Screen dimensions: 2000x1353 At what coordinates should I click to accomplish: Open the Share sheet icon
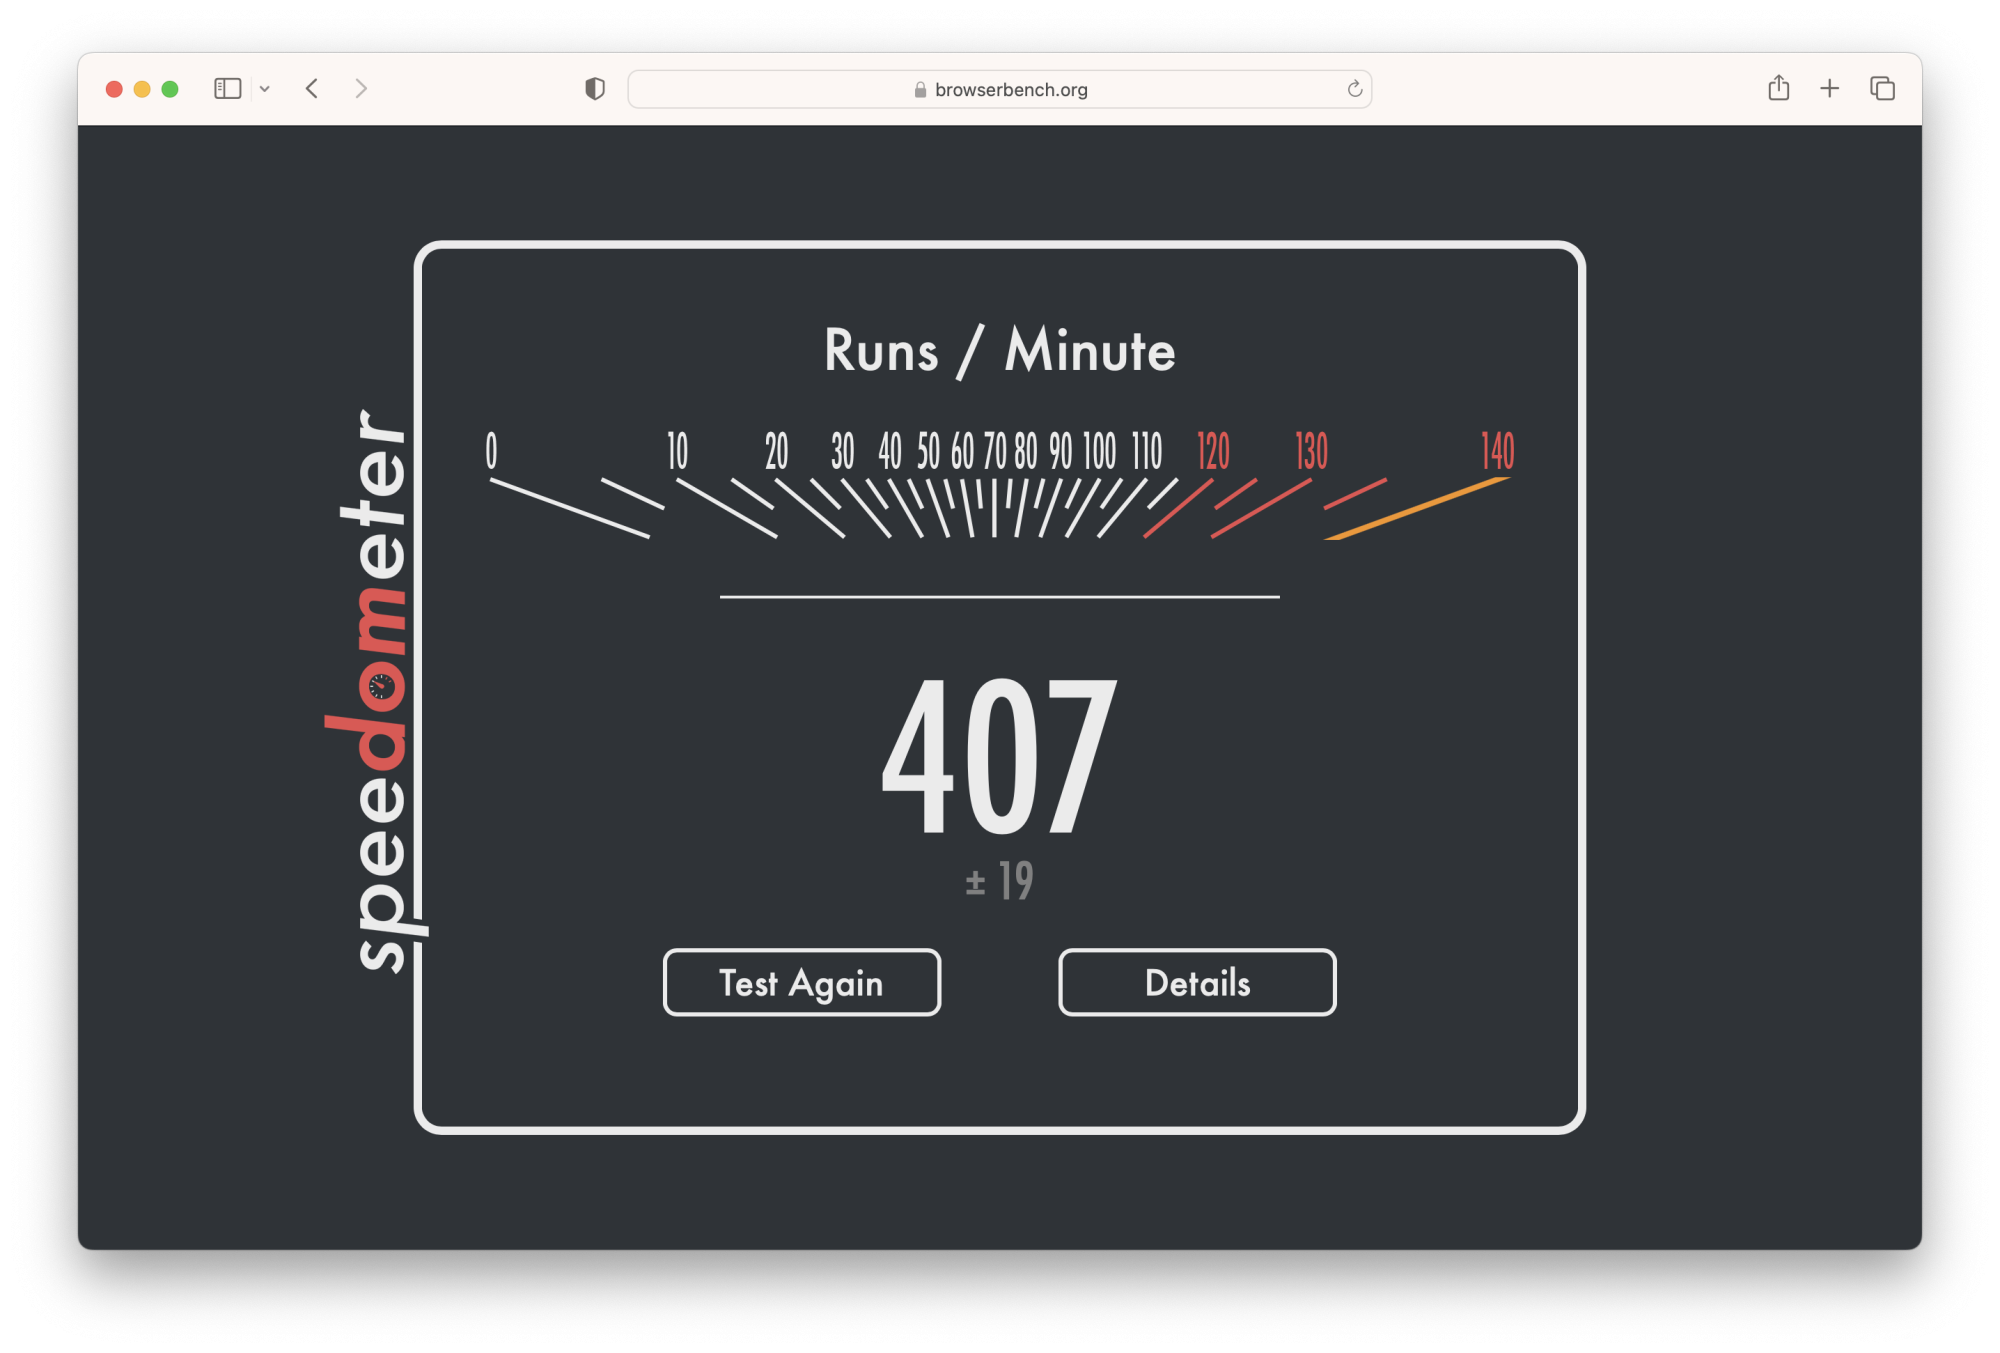pyautogui.click(x=1778, y=88)
